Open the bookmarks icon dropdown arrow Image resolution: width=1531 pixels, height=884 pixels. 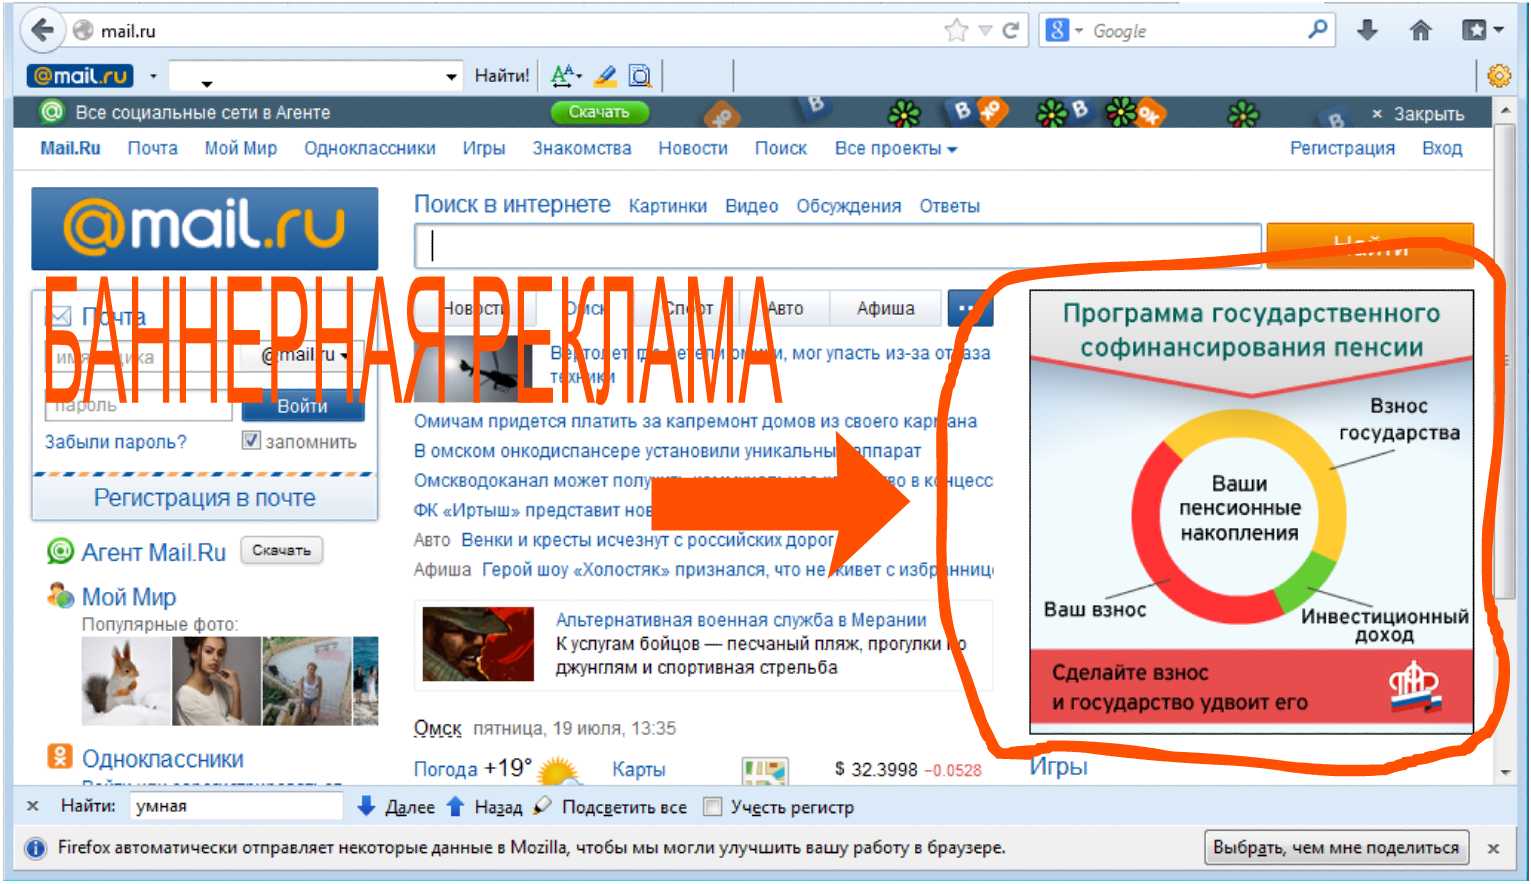point(1499,31)
